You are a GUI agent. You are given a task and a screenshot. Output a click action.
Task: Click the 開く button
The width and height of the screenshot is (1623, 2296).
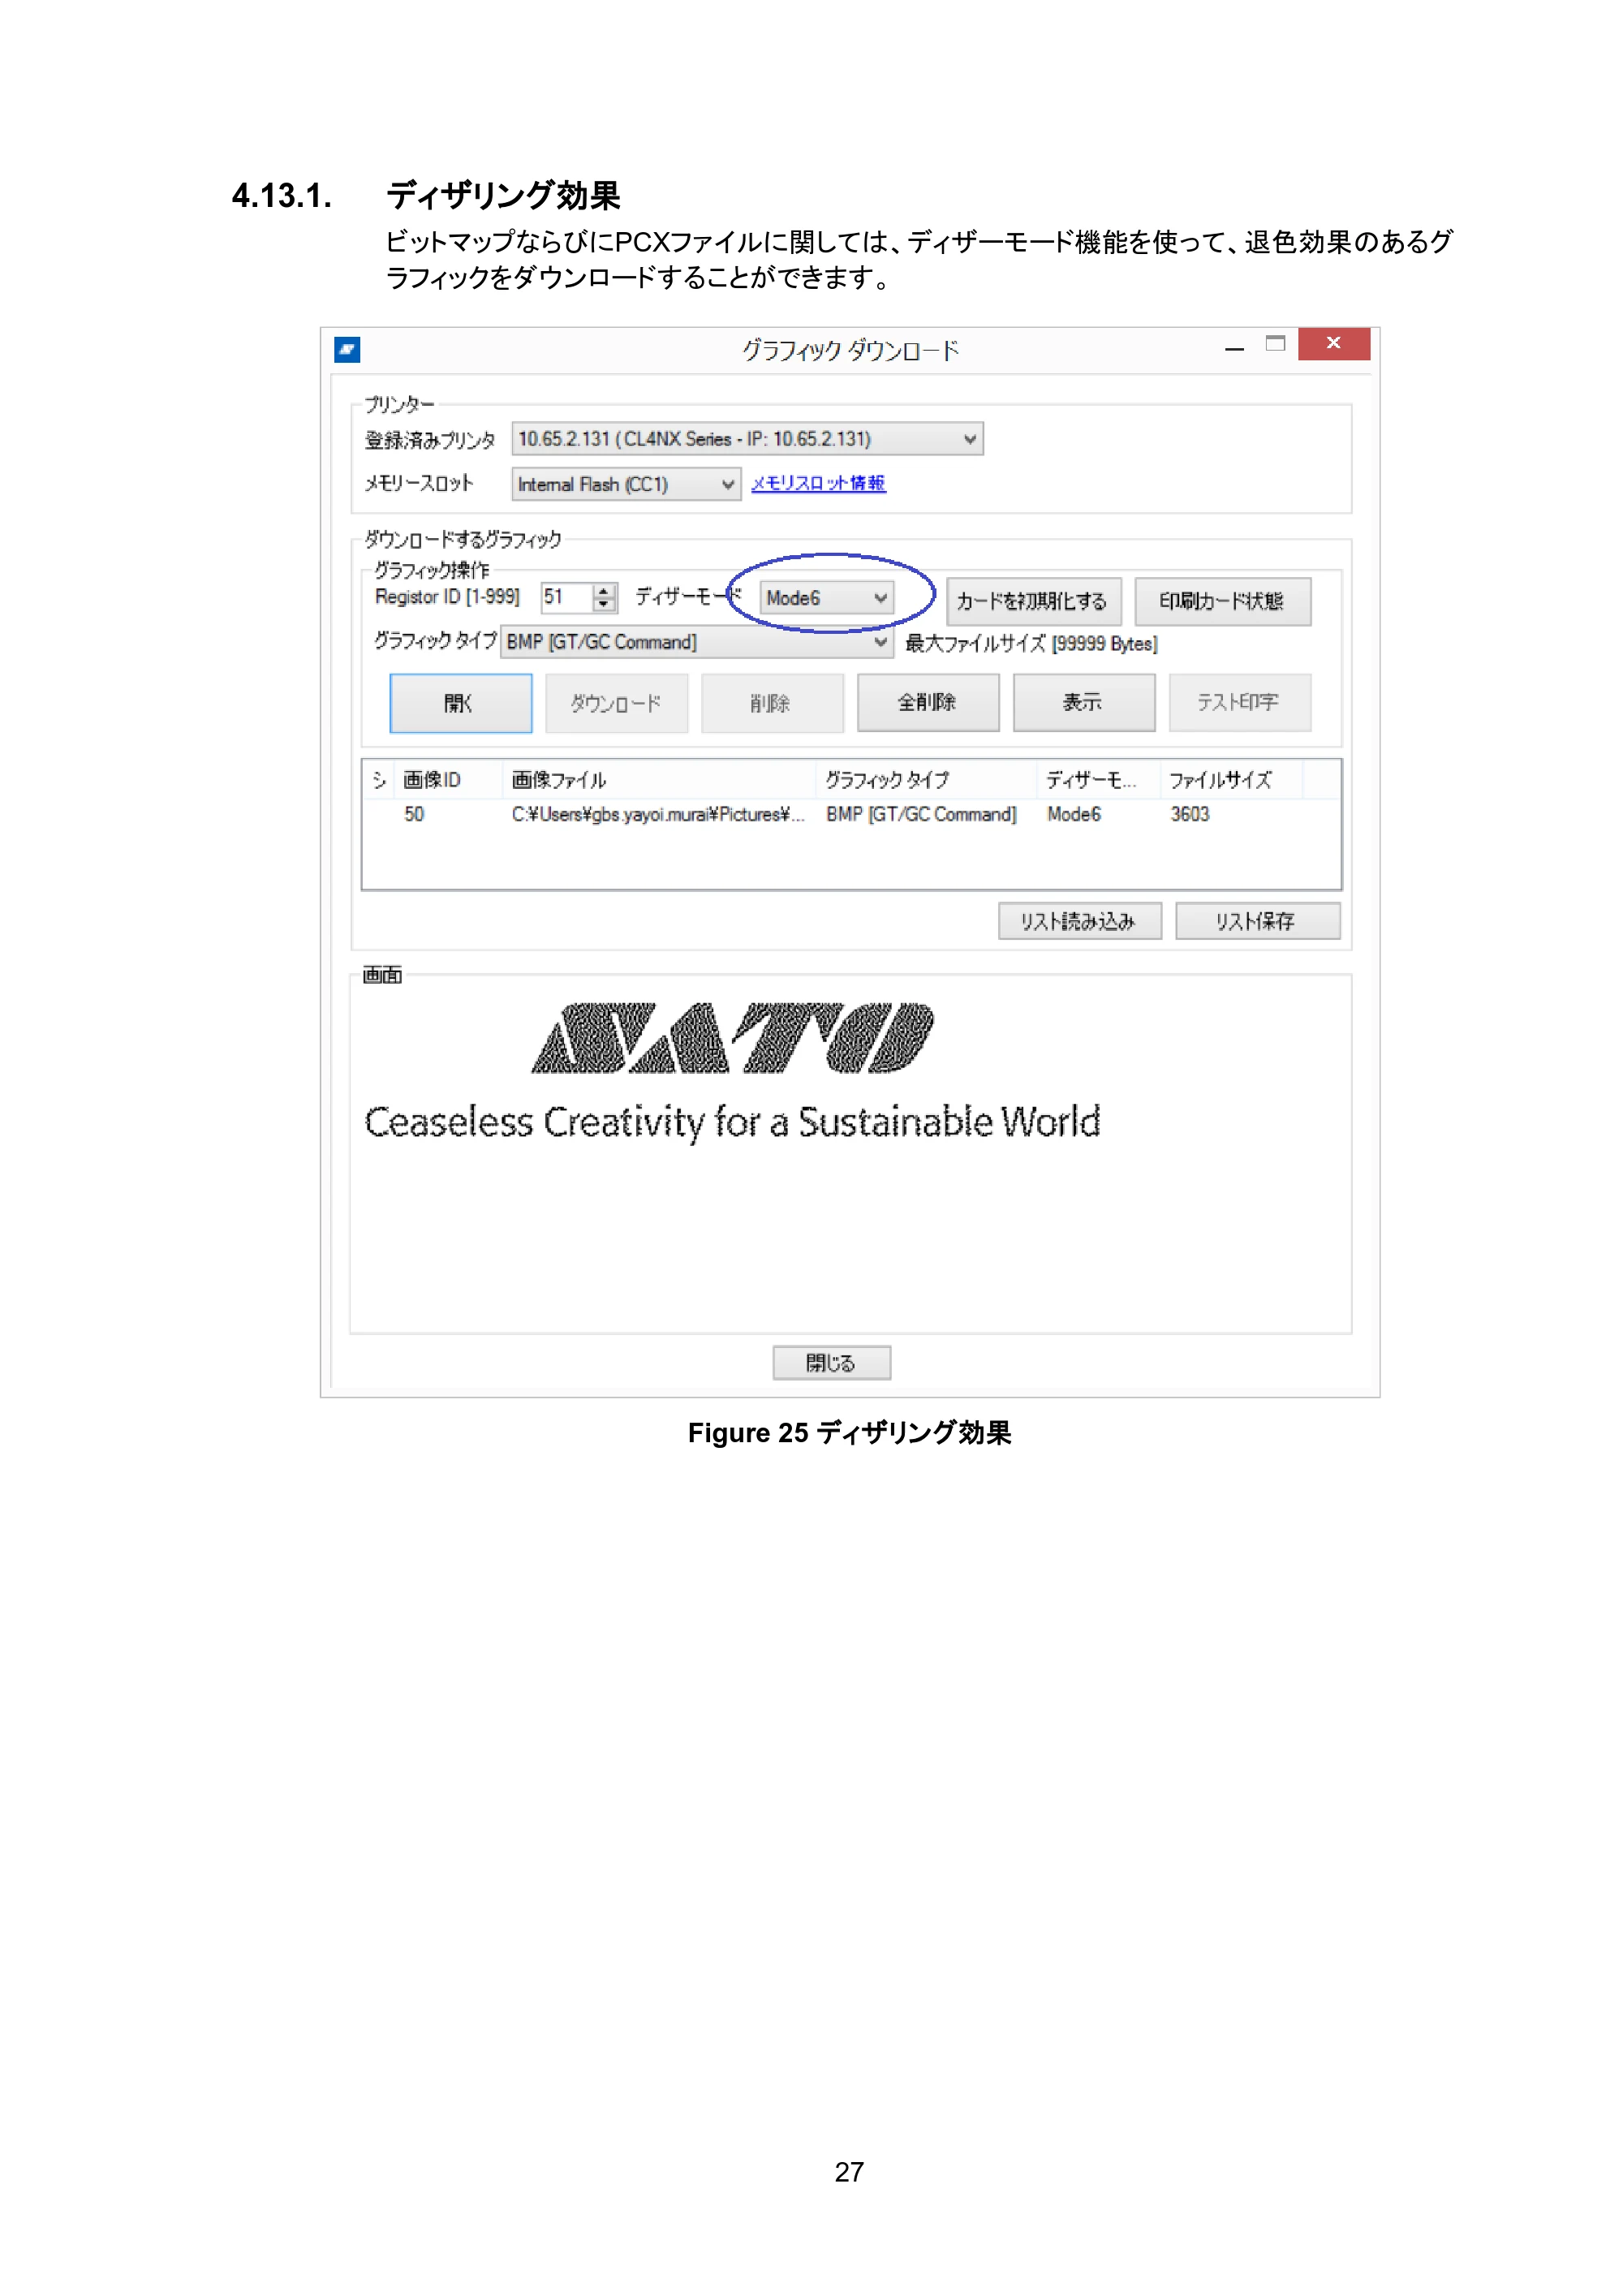point(460,703)
